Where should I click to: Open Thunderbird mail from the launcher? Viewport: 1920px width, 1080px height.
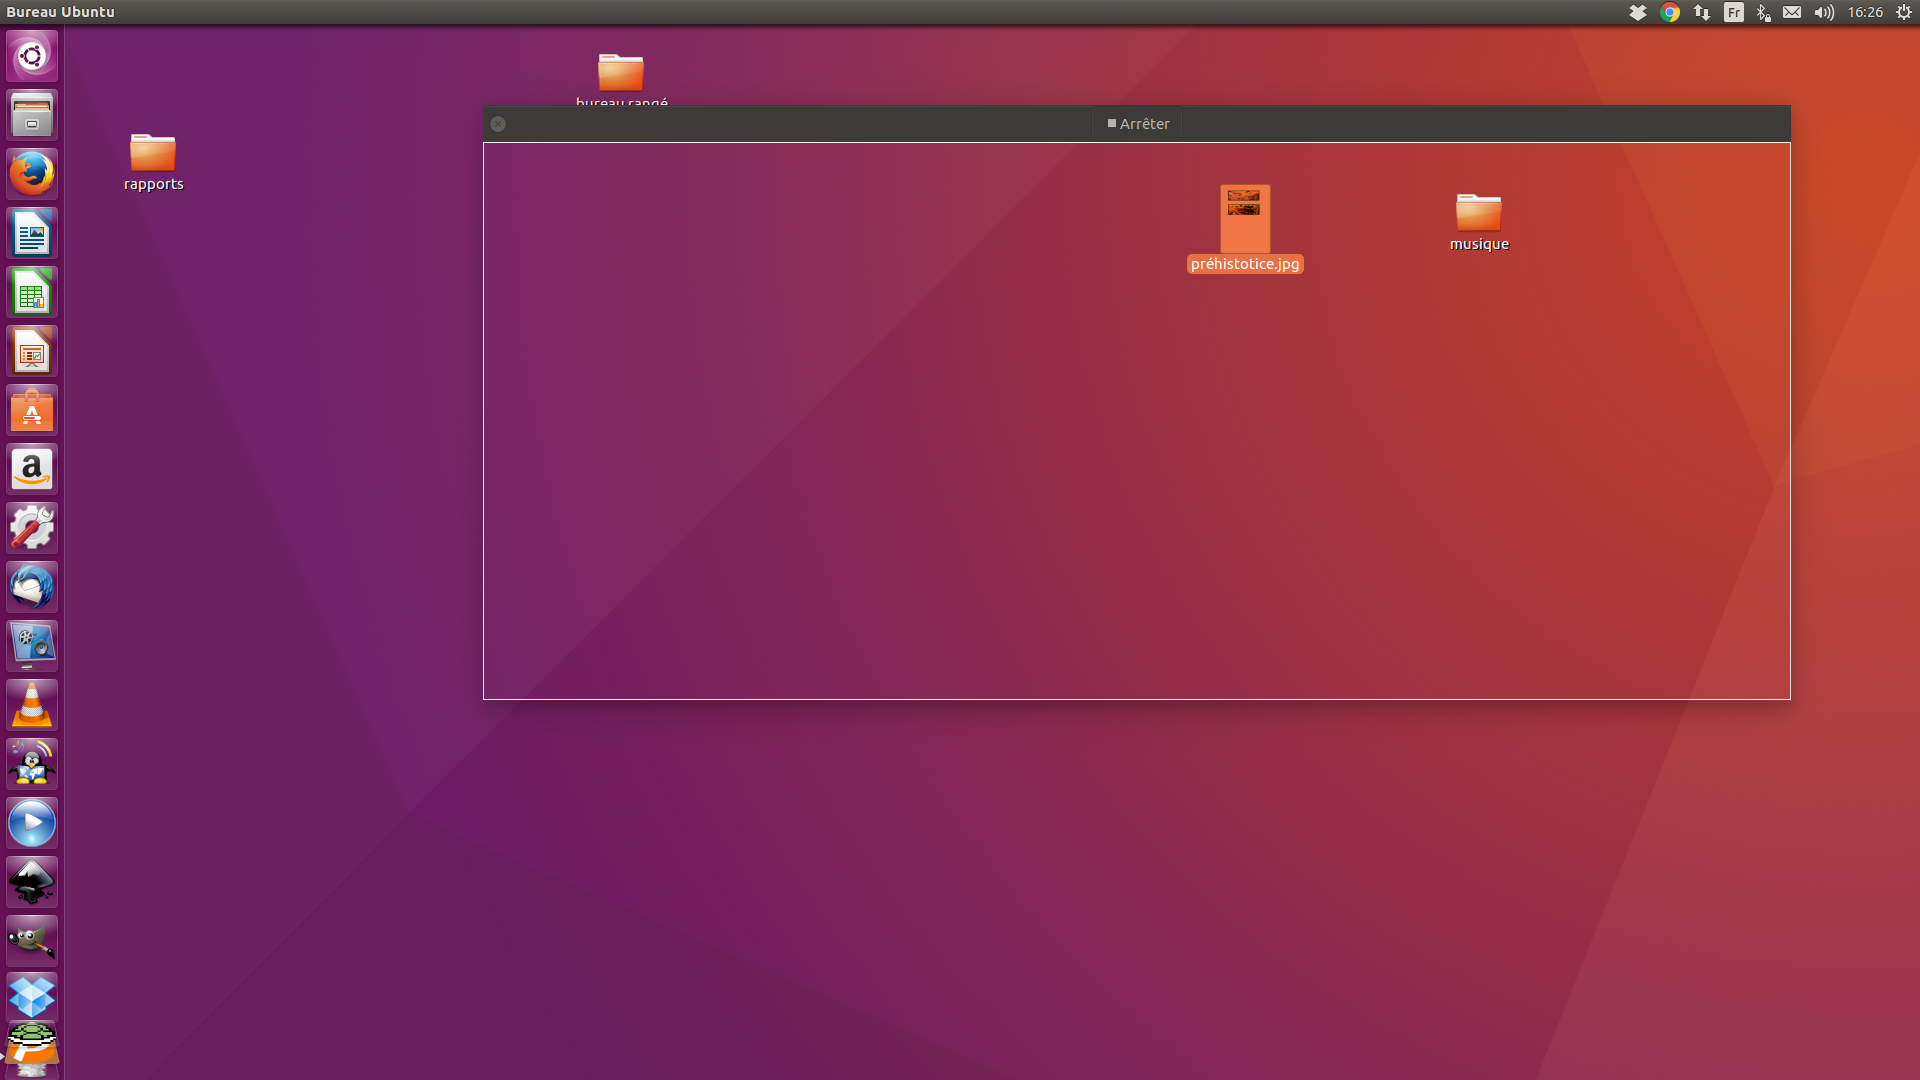pyautogui.click(x=32, y=587)
